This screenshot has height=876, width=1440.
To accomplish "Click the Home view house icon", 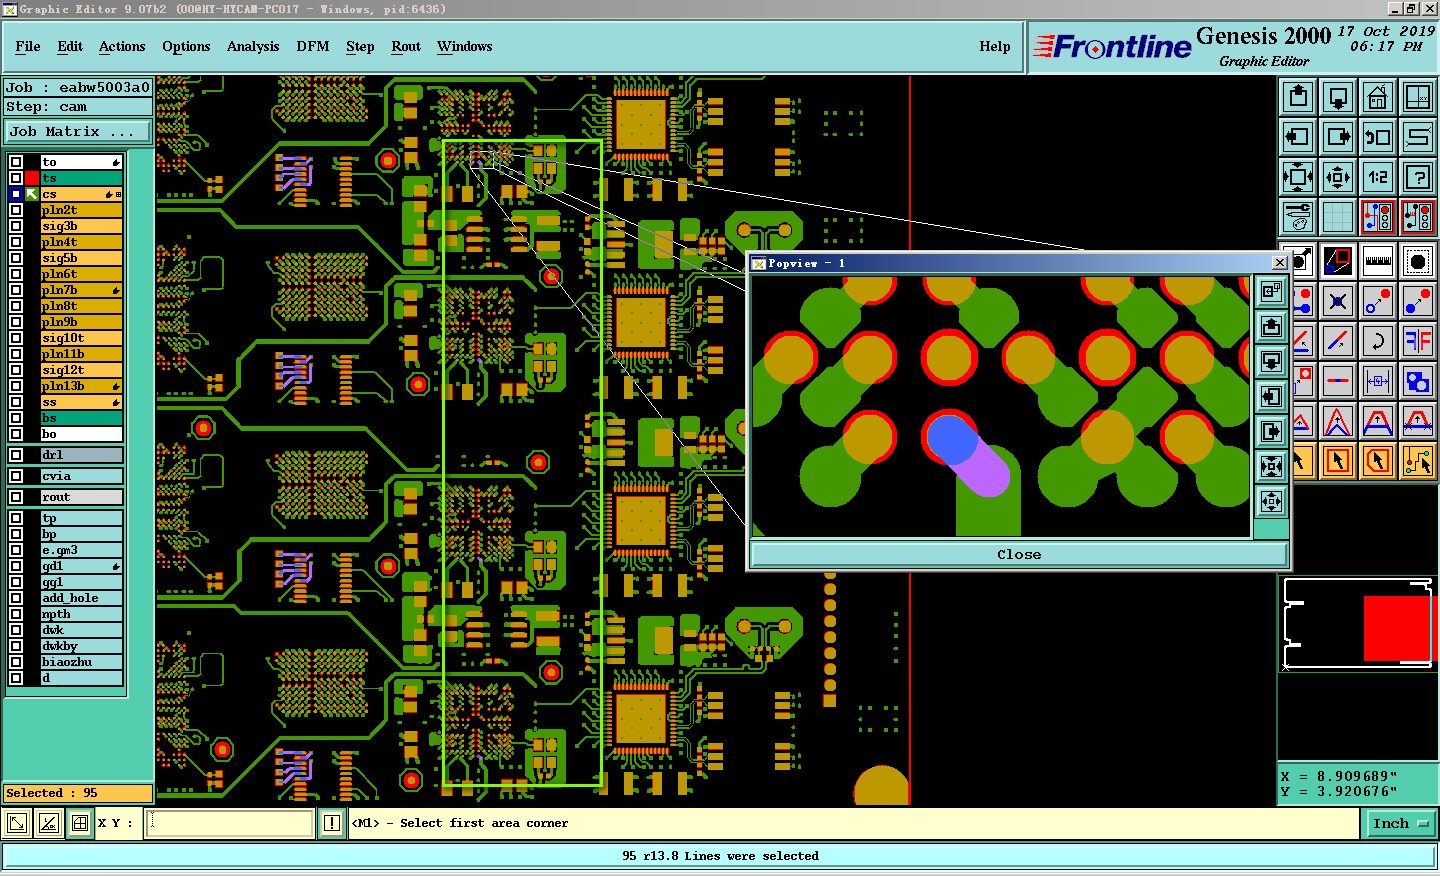I will coord(1378,97).
